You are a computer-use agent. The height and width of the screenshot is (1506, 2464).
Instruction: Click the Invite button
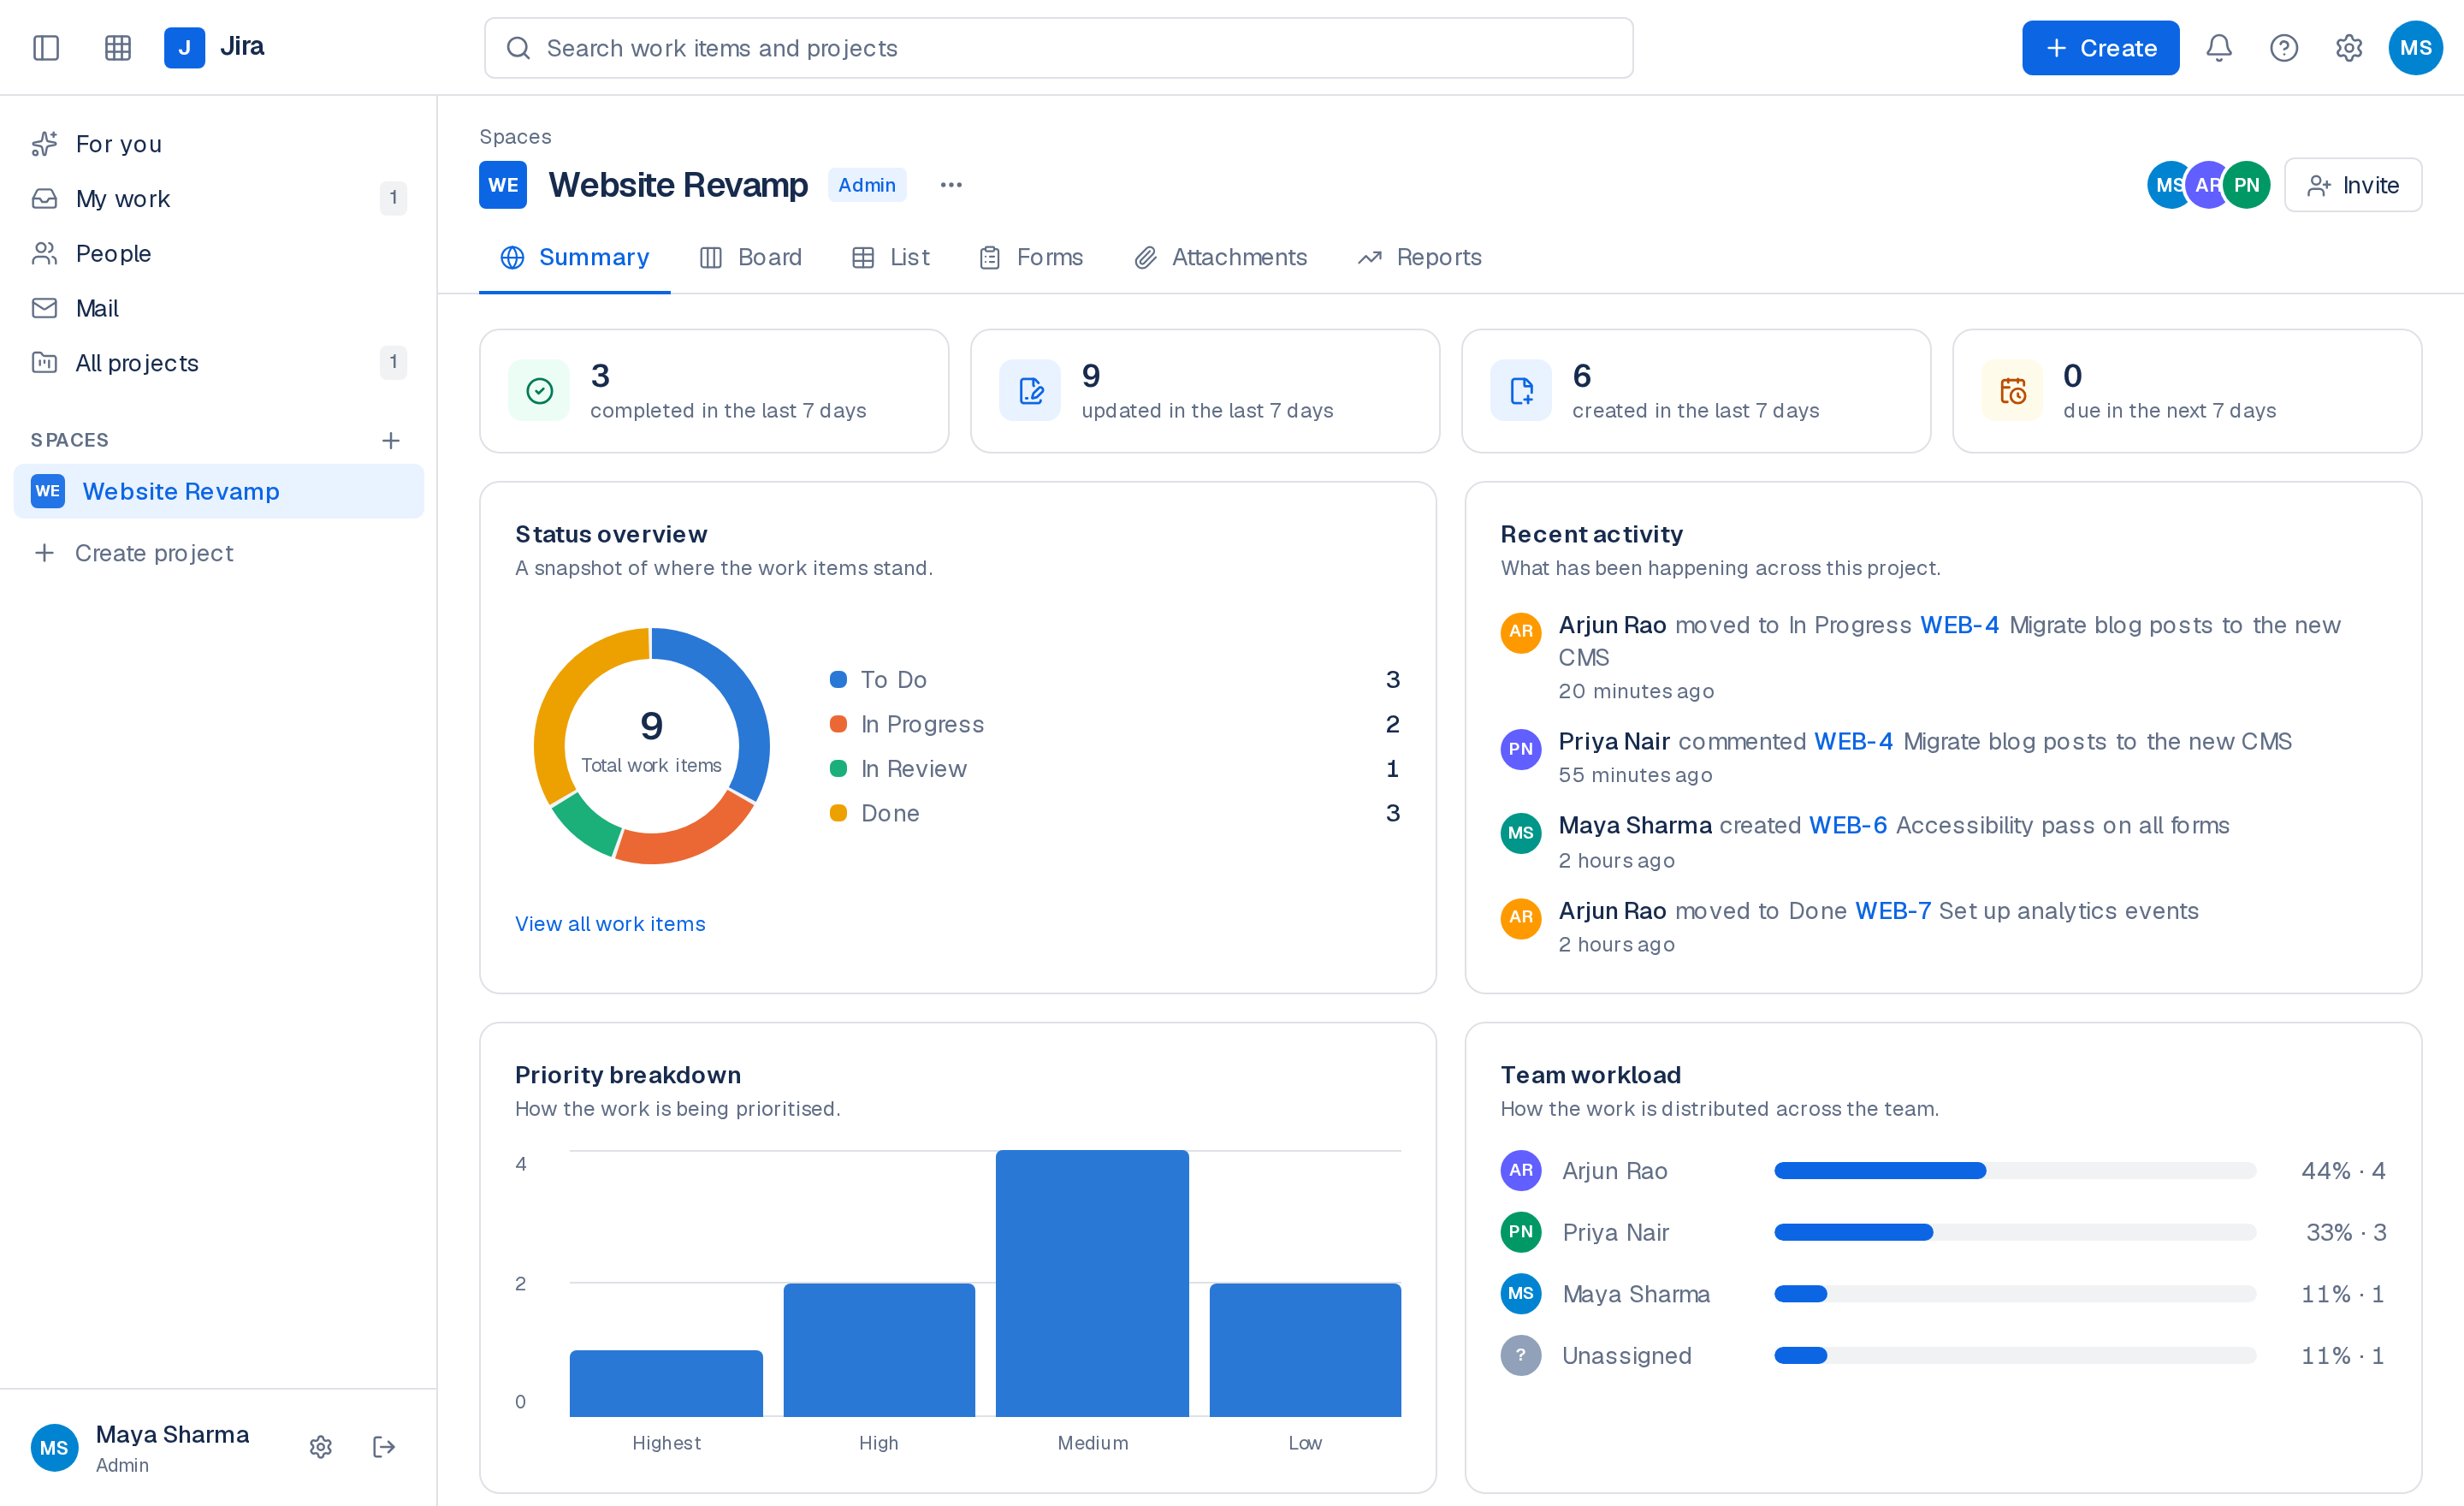point(2353,185)
